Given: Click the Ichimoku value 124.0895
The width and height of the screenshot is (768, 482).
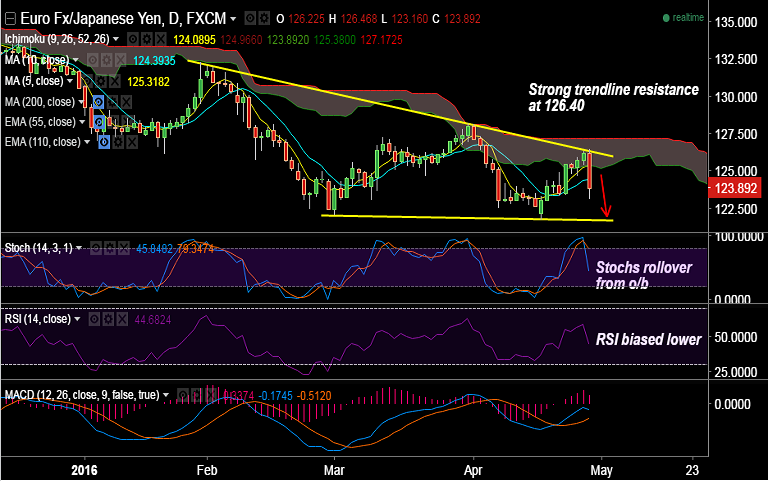Looking at the screenshot, I should (195, 40).
